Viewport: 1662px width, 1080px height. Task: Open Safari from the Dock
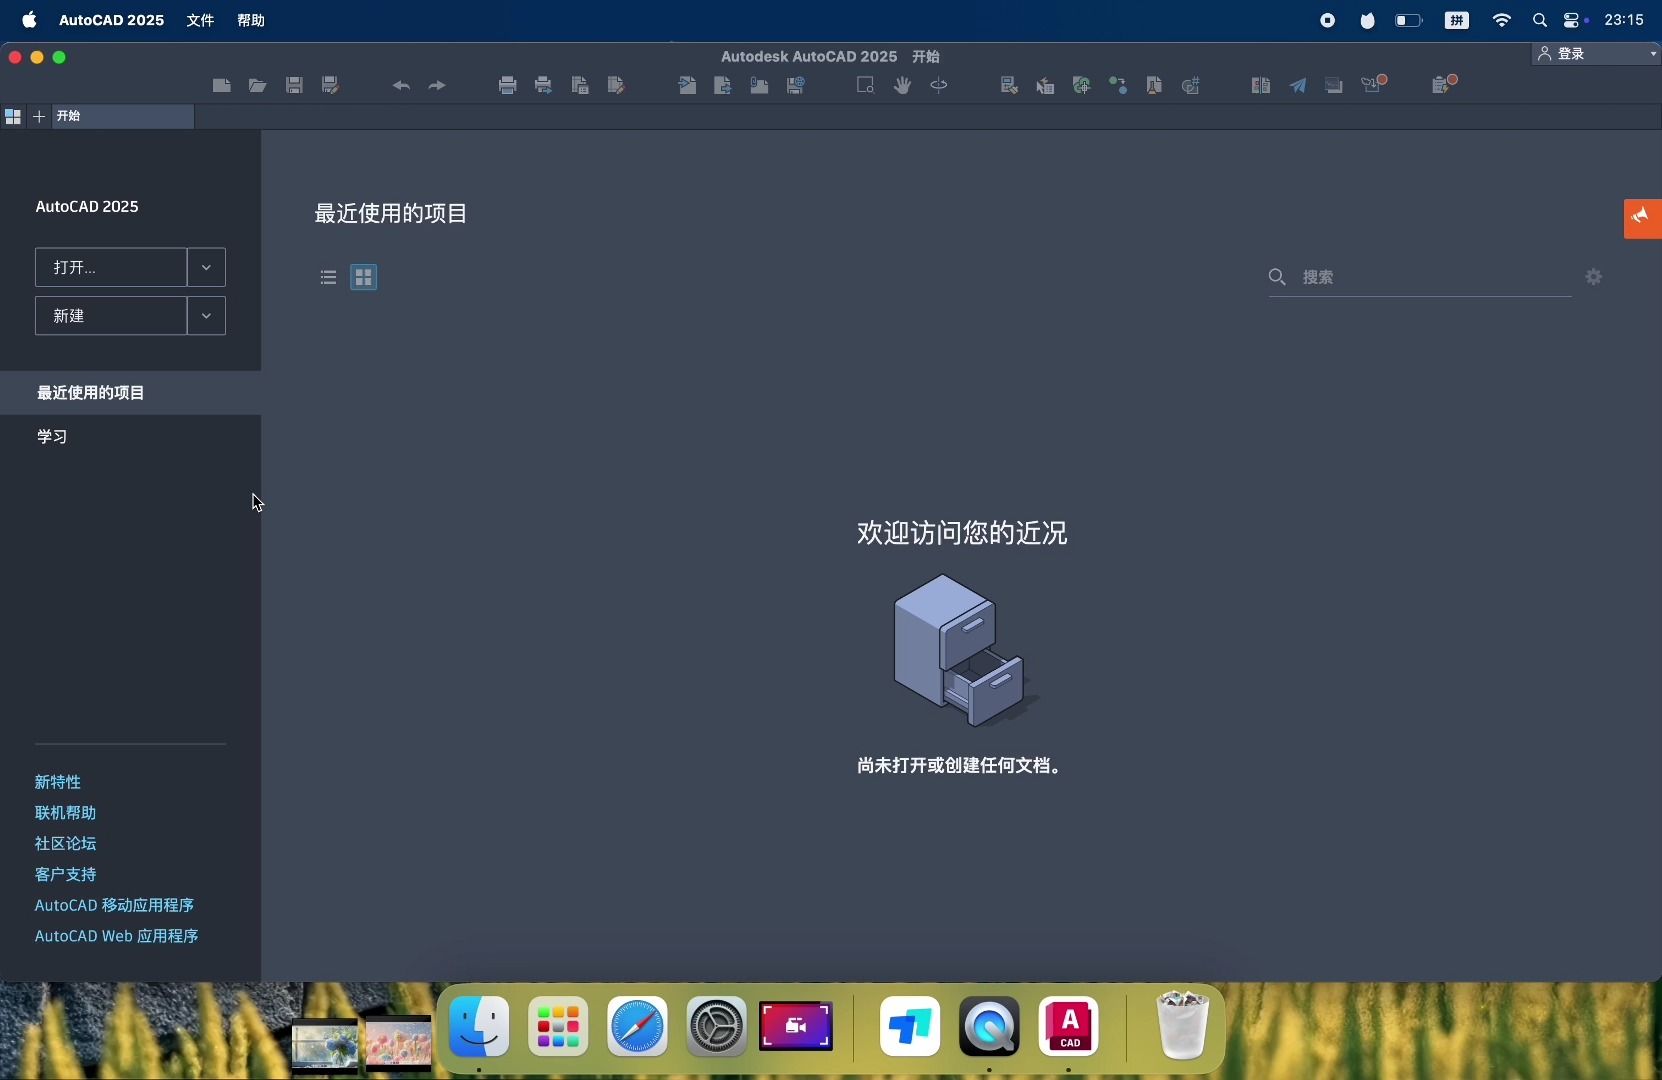click(638, 1028)
